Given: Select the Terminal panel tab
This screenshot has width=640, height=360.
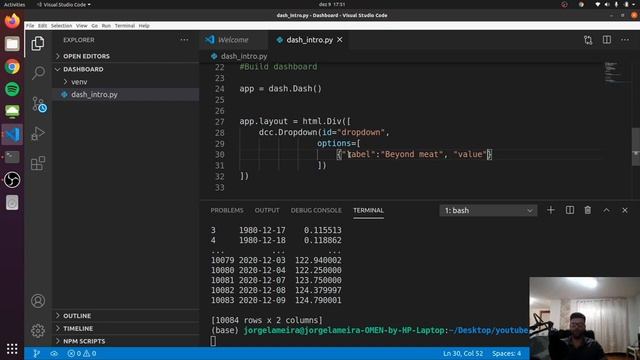Looking at the screenshot, I should pos(368,210).
